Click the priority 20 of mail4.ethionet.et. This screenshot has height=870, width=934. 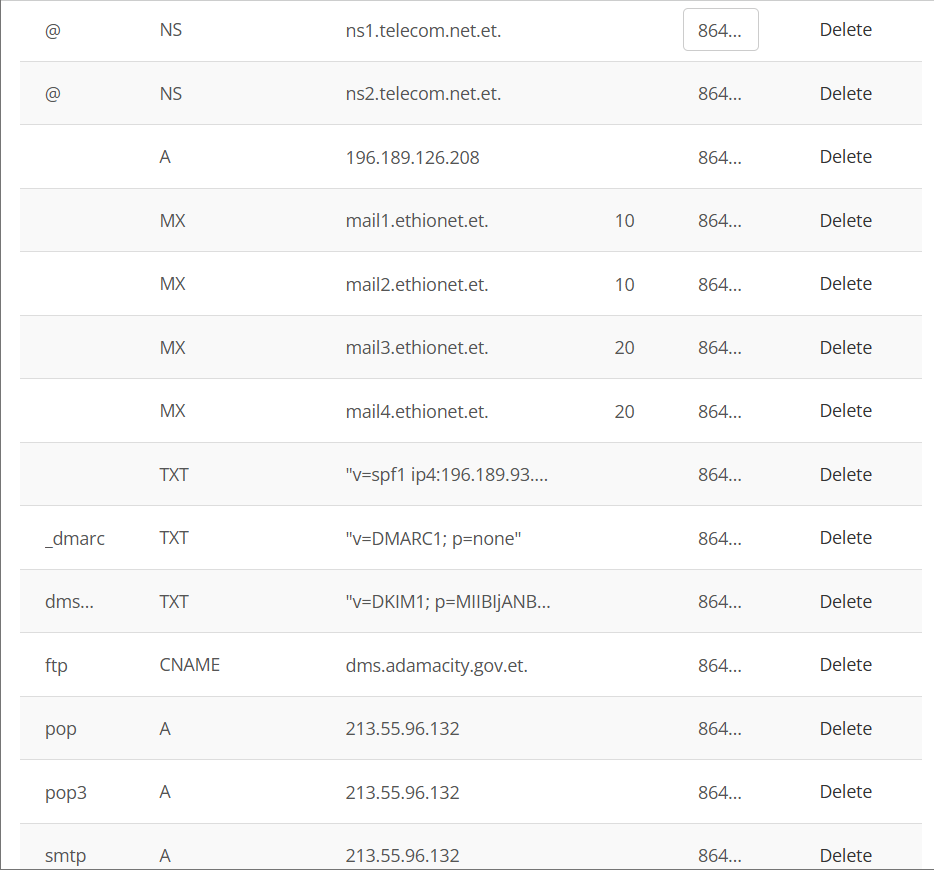[625, 411]
